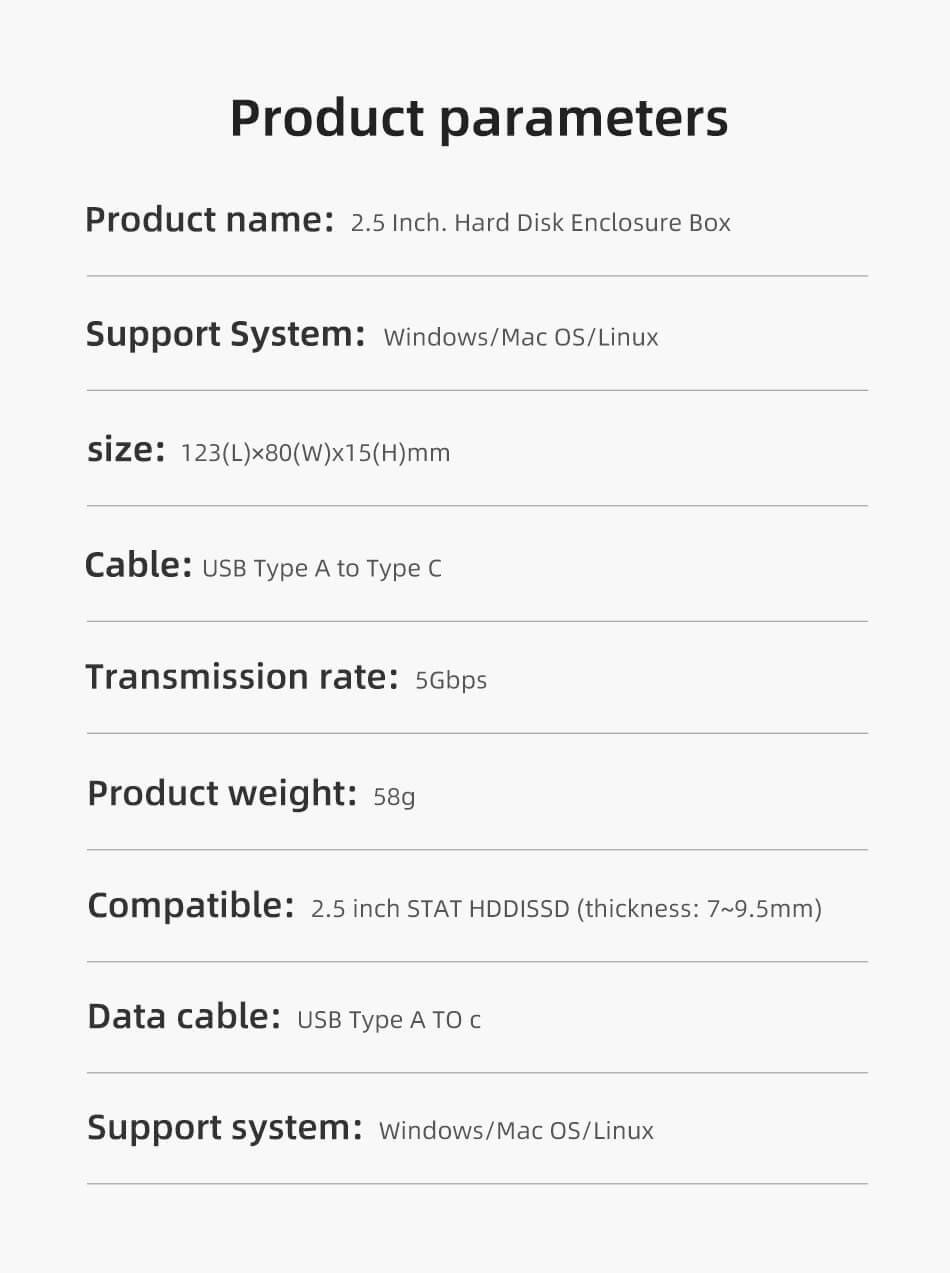950x1273 pixels.
Task: Select the Product name label
Action: [x=209, y=220]
